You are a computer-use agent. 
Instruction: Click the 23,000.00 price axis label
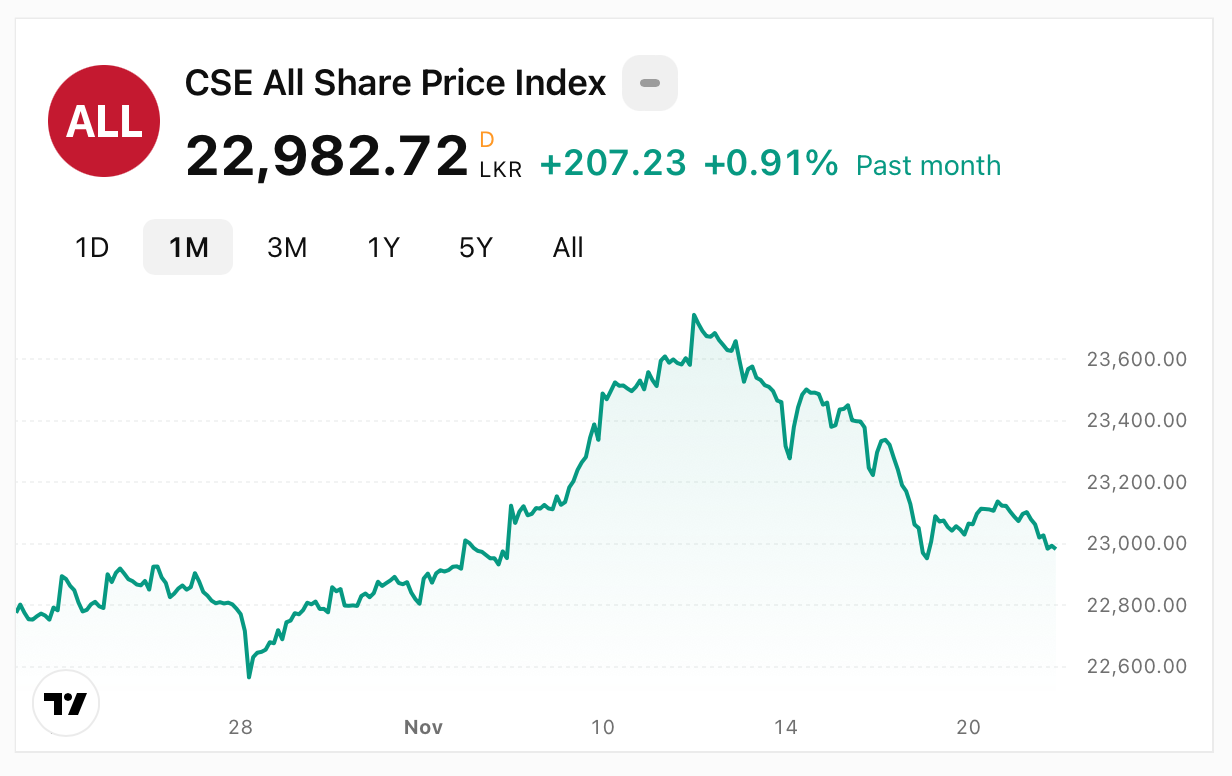1136,544
